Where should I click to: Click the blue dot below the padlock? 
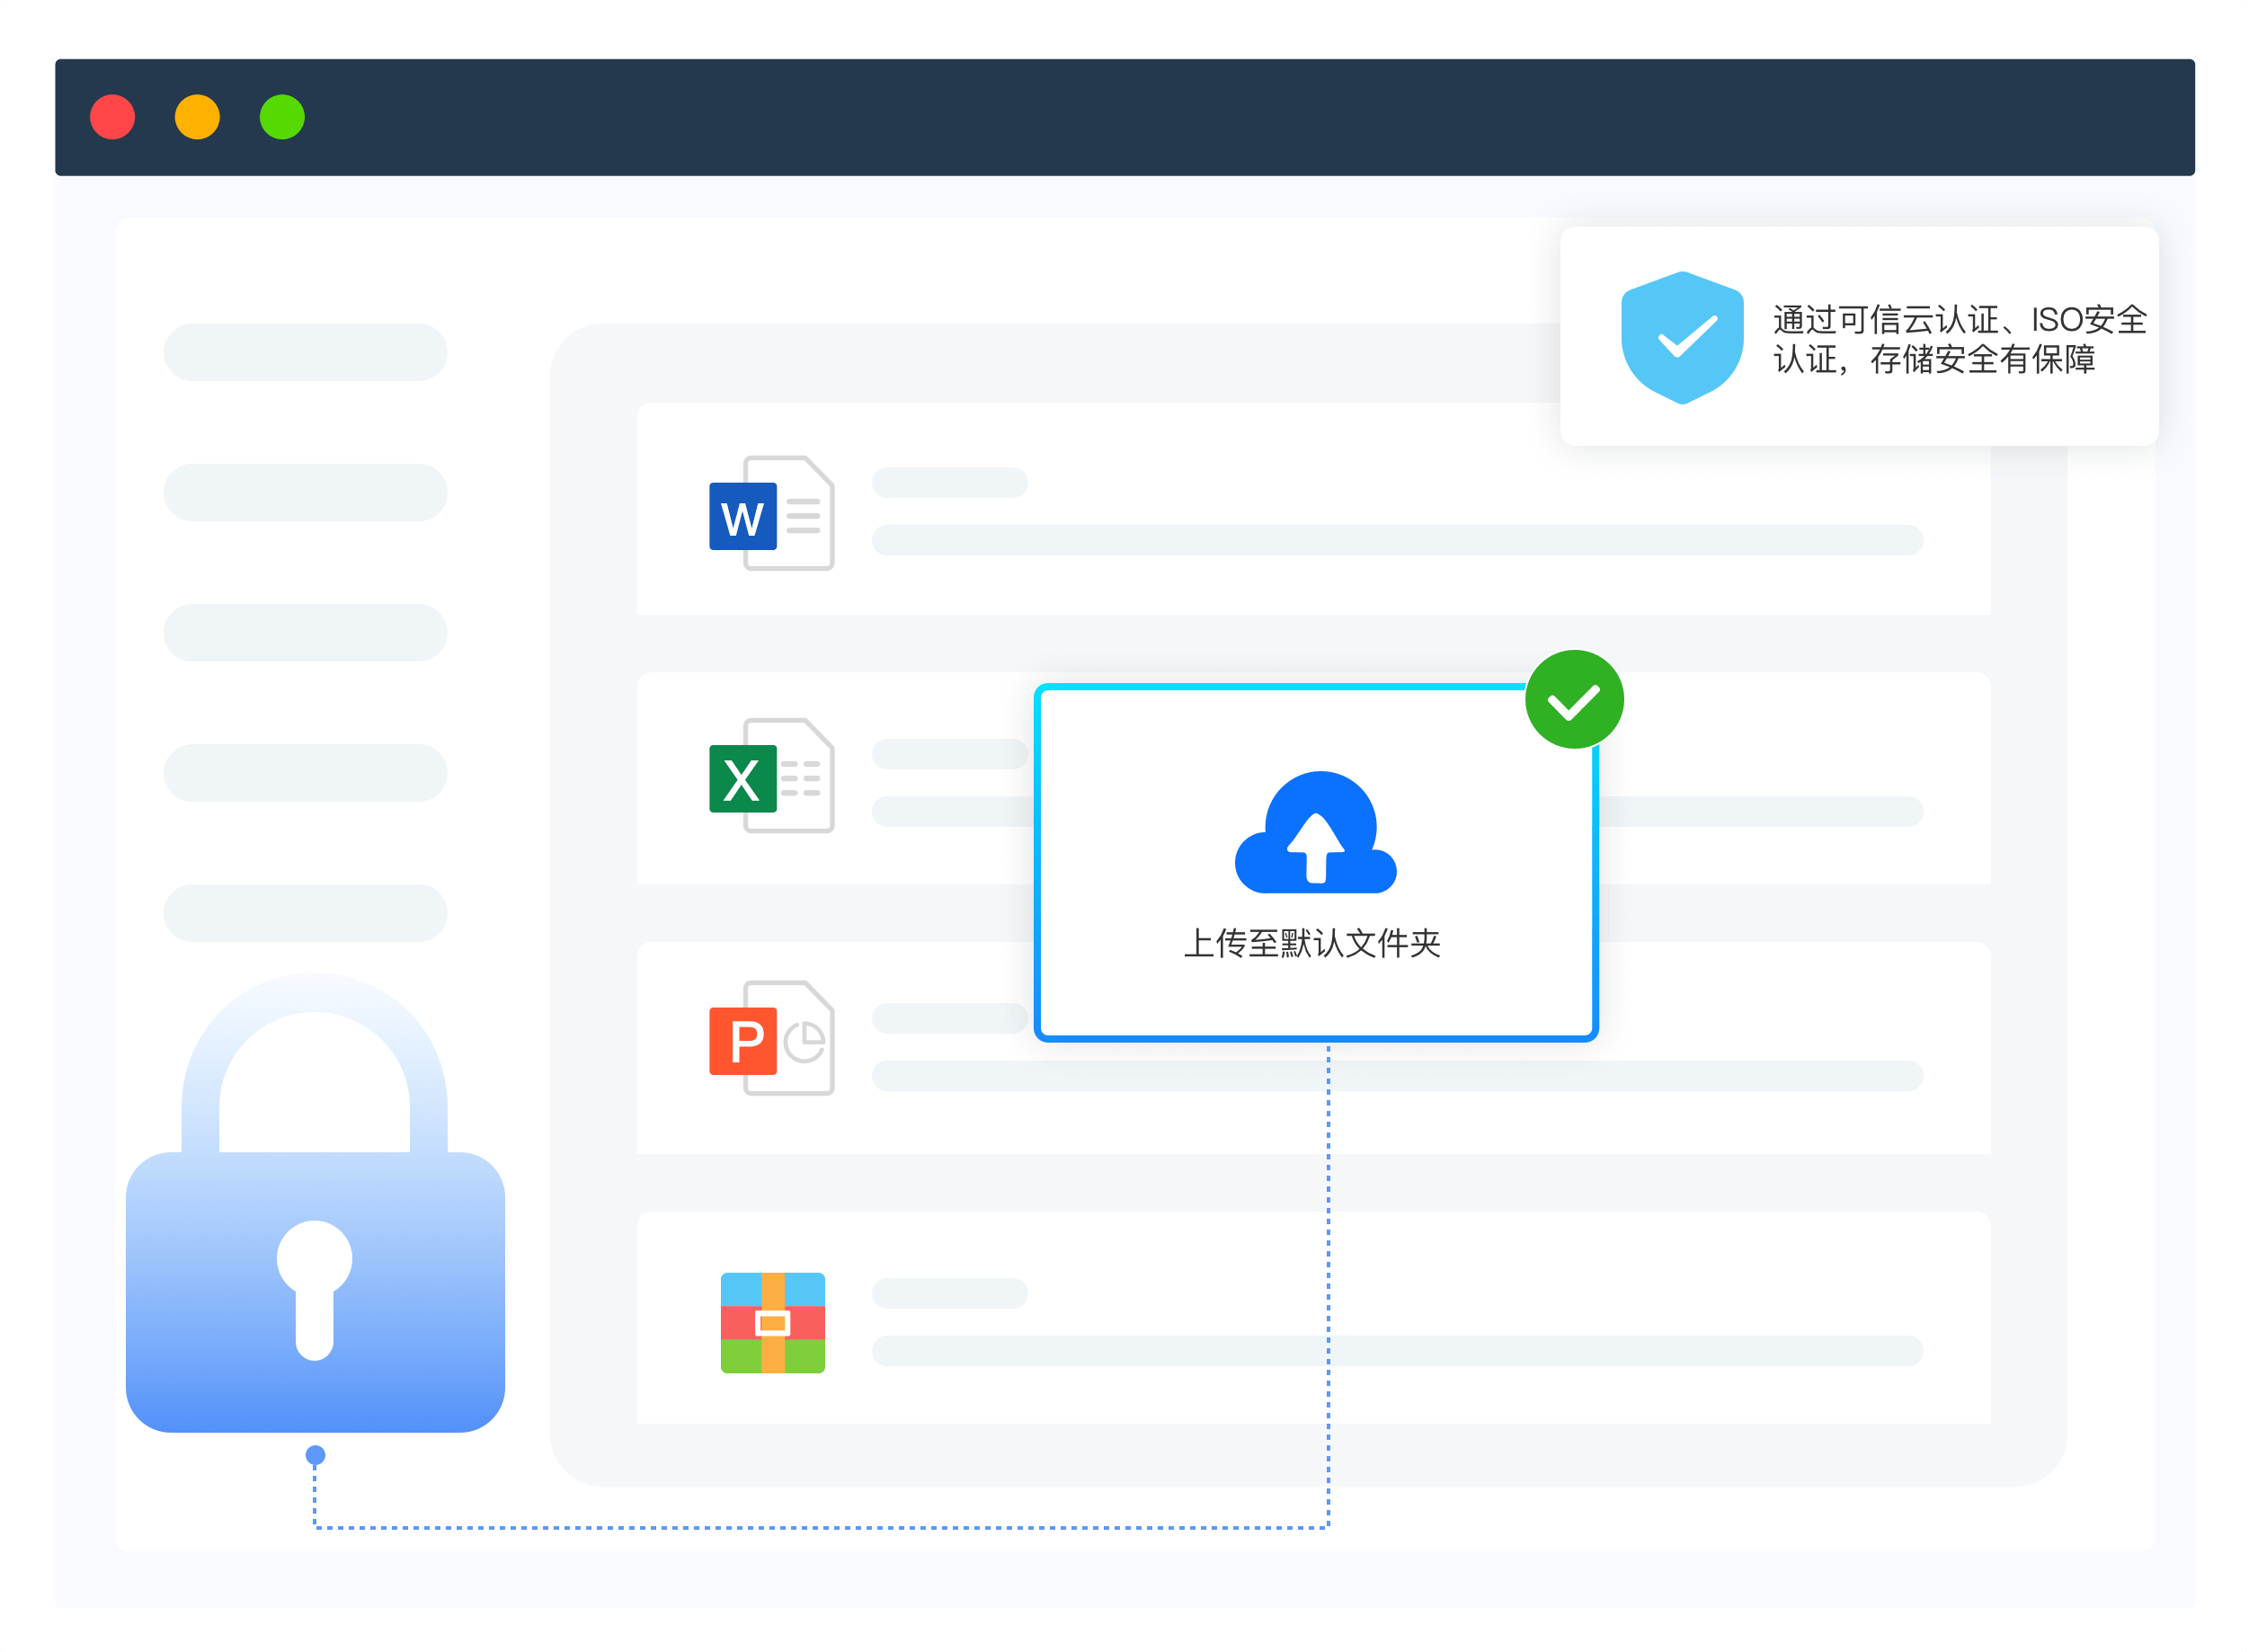[x=315, y=1455]
